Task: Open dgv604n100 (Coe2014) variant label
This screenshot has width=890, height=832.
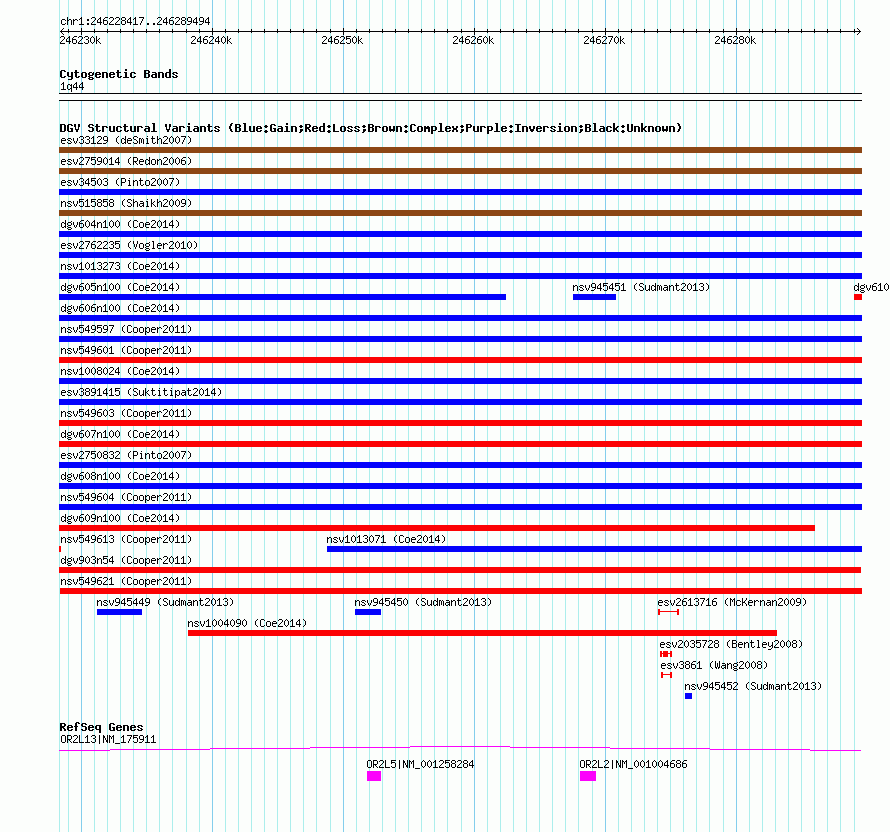Action: (x=120, y=224)
